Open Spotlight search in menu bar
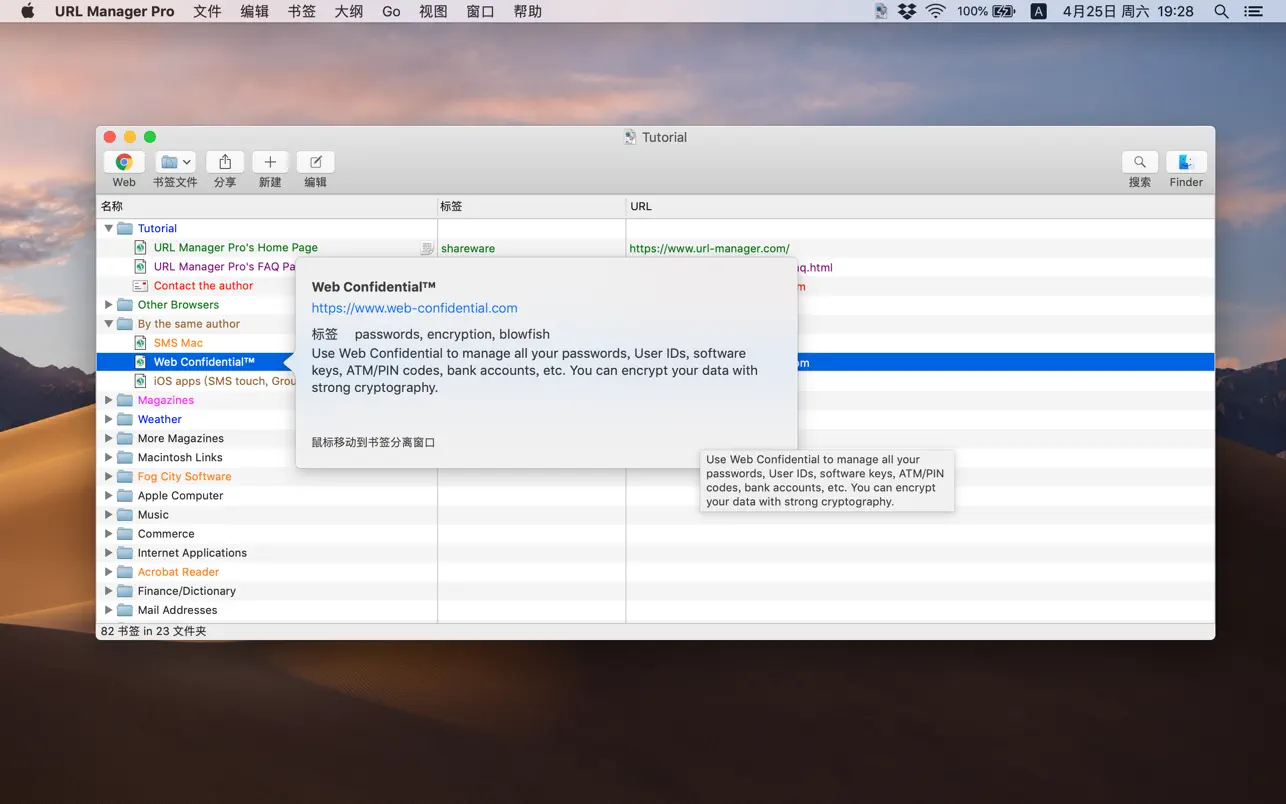 (x=1221, y=12)
